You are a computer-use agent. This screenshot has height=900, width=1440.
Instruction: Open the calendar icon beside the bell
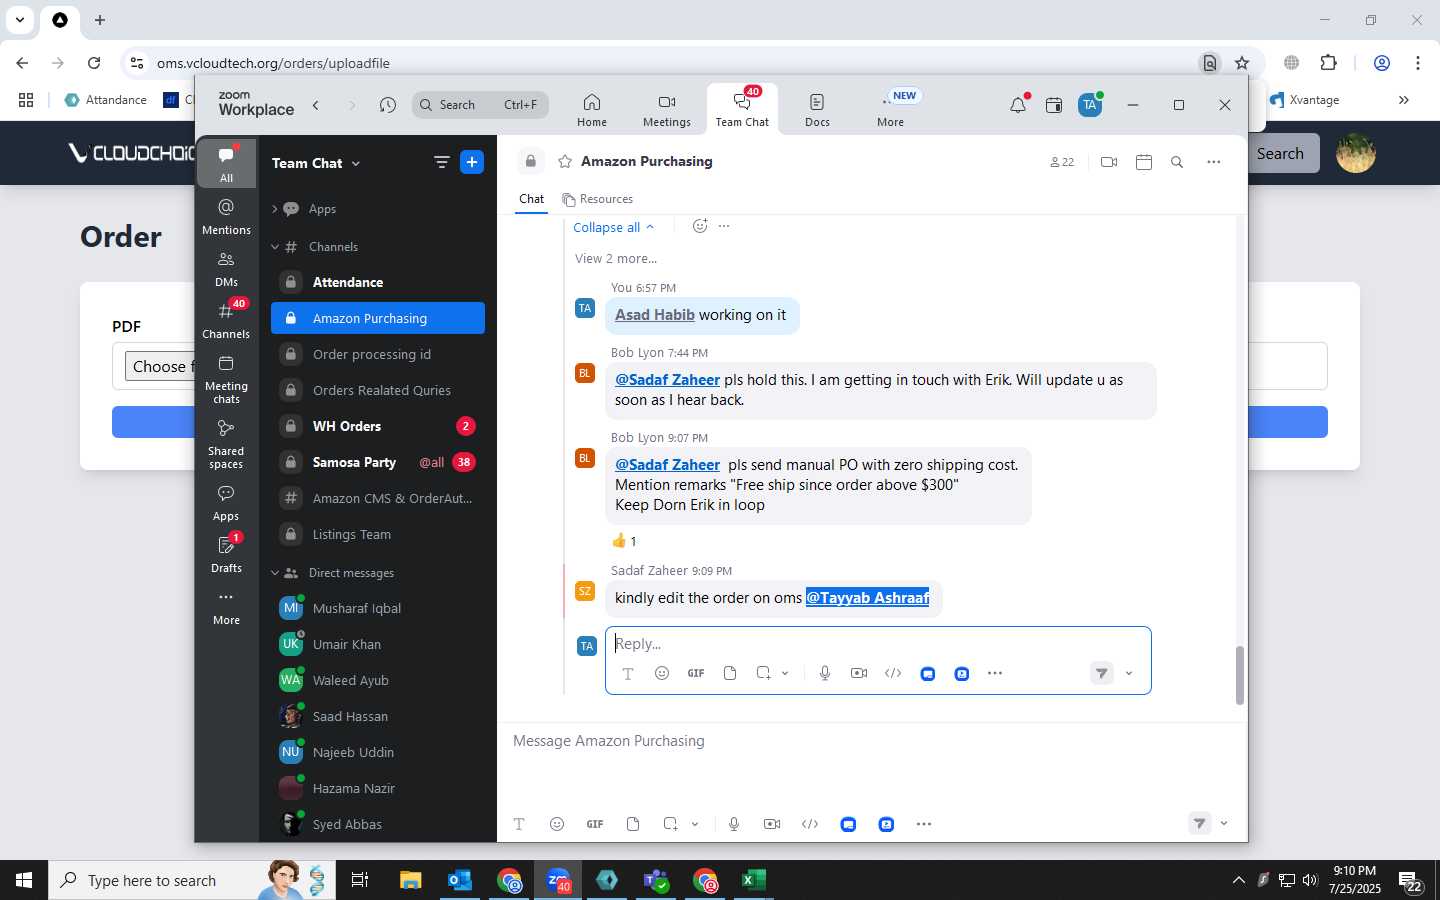1054,105
